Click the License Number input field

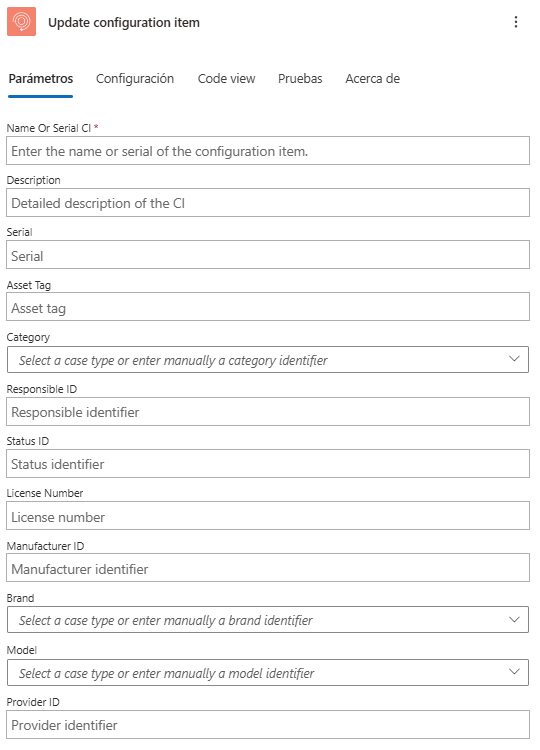pos(268,516)
